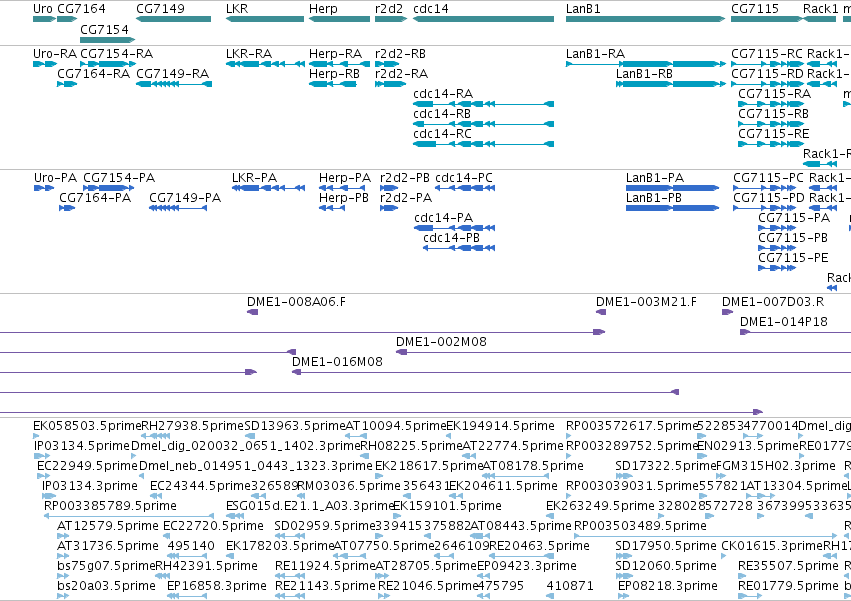Click the CG7115 gene glyph
The width and height of the screenshot is (851, 601).
(x=766, y=19)
